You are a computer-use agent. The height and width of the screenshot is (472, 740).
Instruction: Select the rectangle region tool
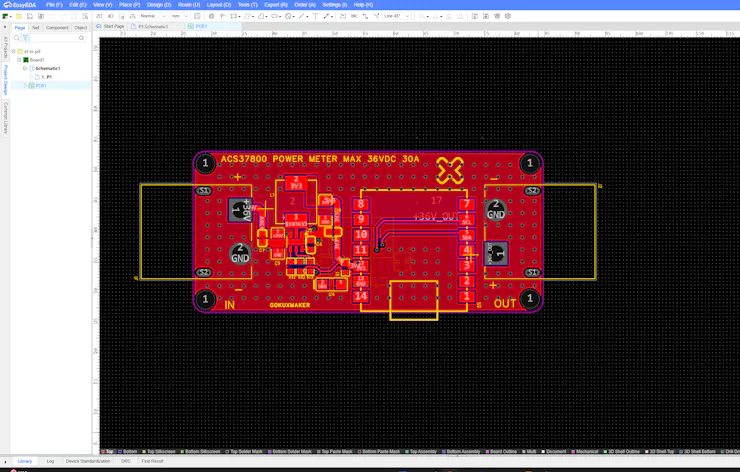coord(233,16)
